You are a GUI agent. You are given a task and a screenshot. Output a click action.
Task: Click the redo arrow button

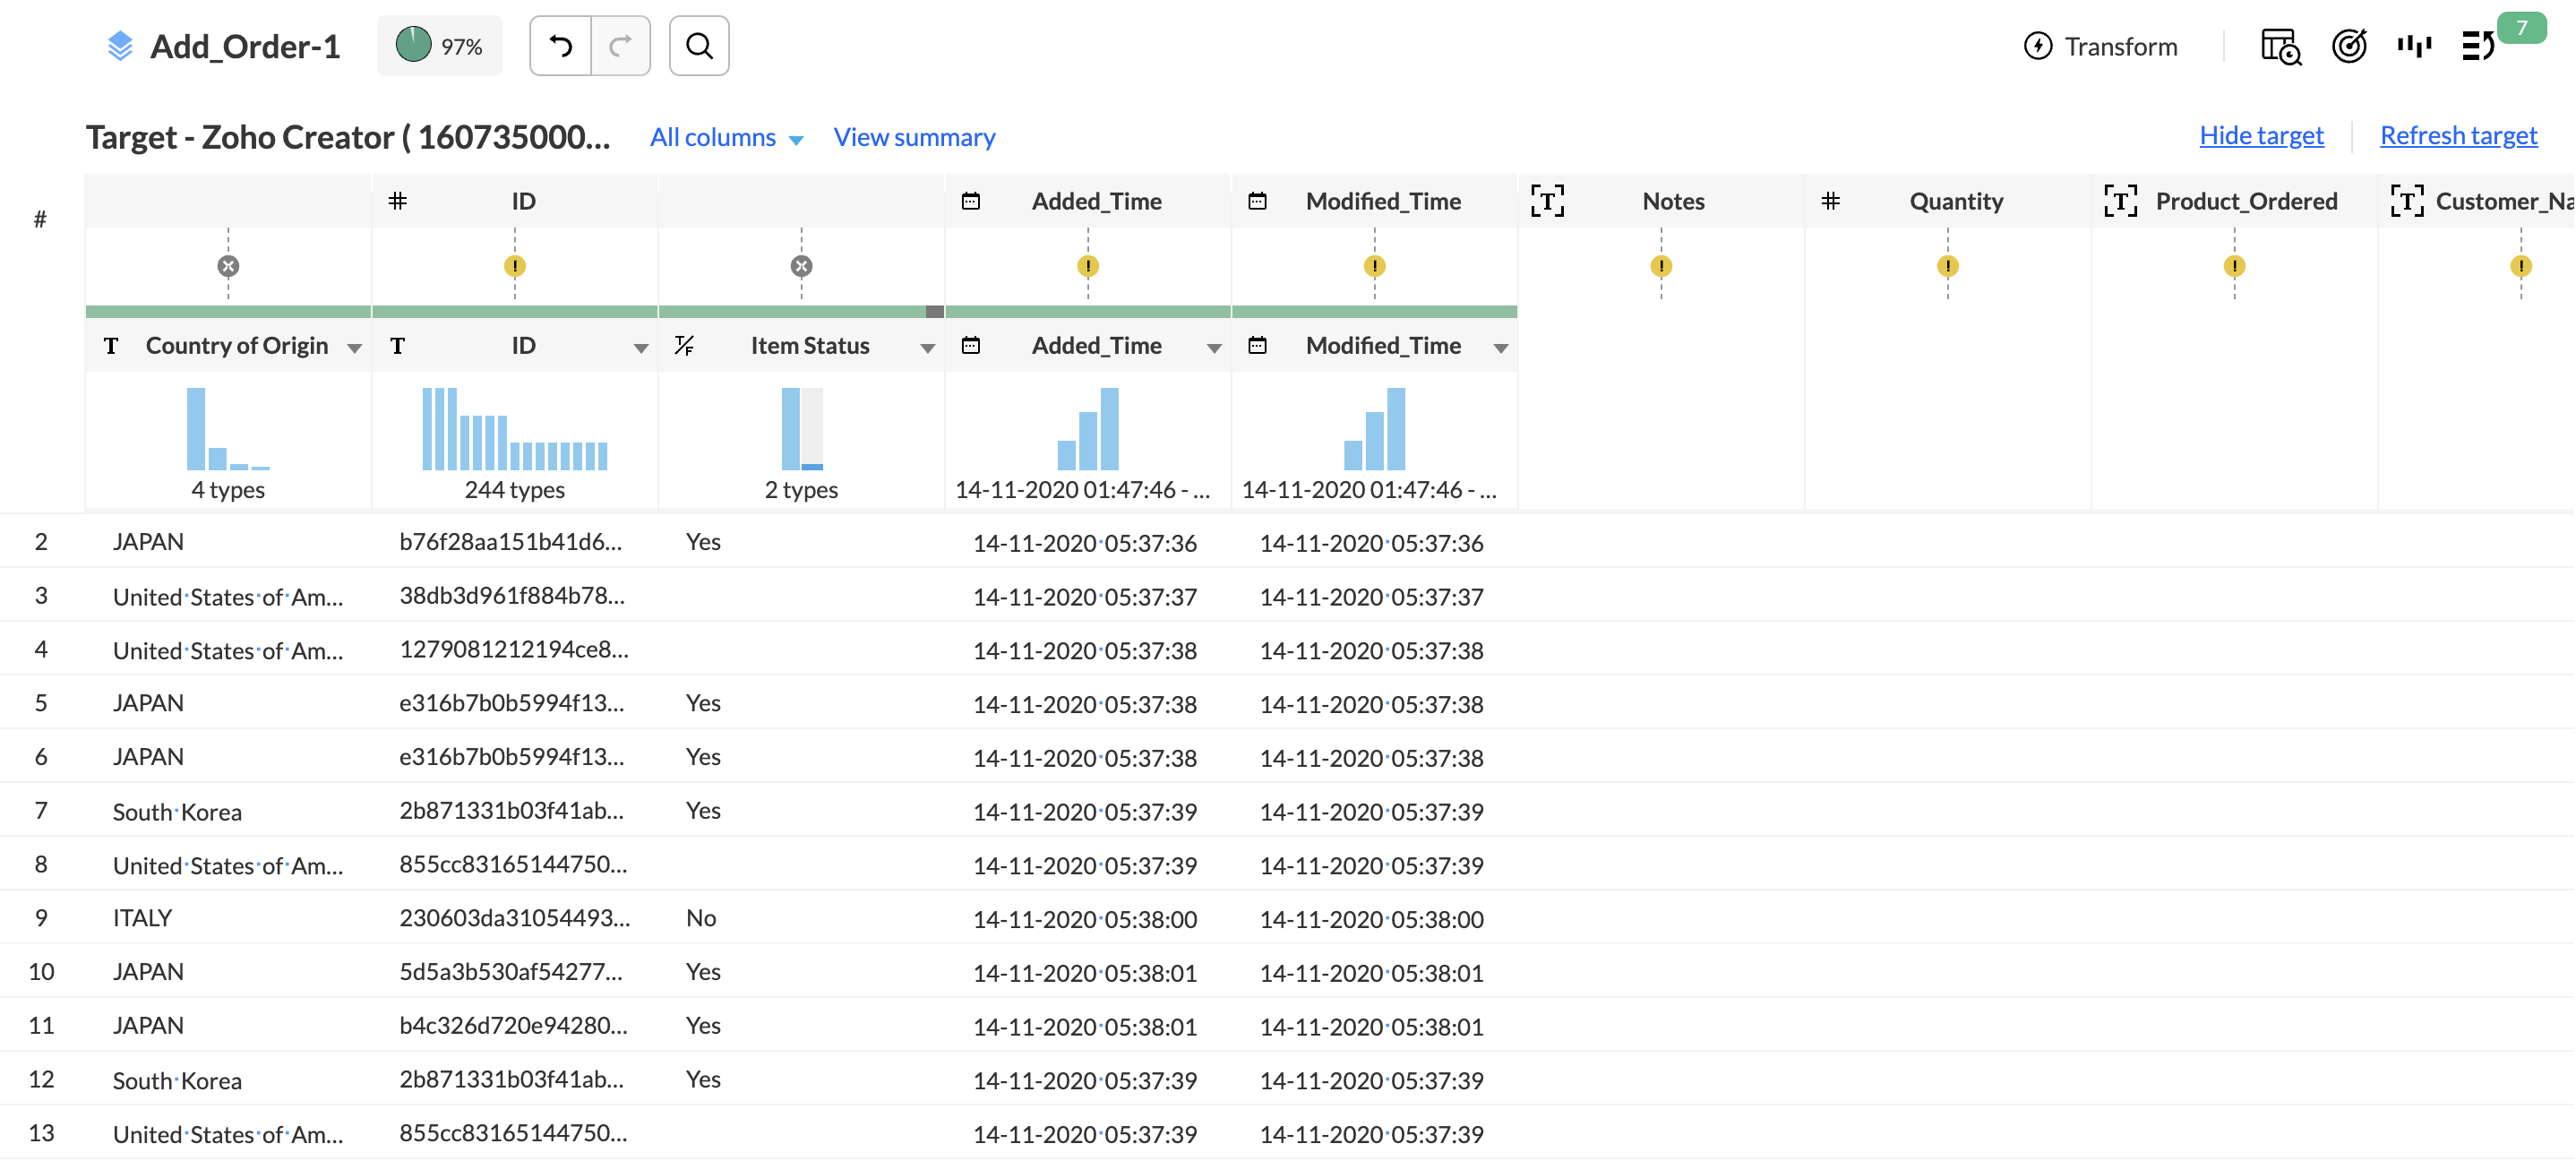tap(620, 46)
